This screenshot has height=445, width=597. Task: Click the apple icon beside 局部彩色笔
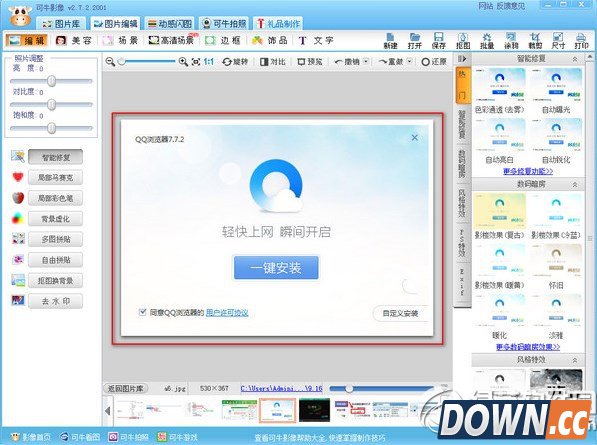click(18, 198)
